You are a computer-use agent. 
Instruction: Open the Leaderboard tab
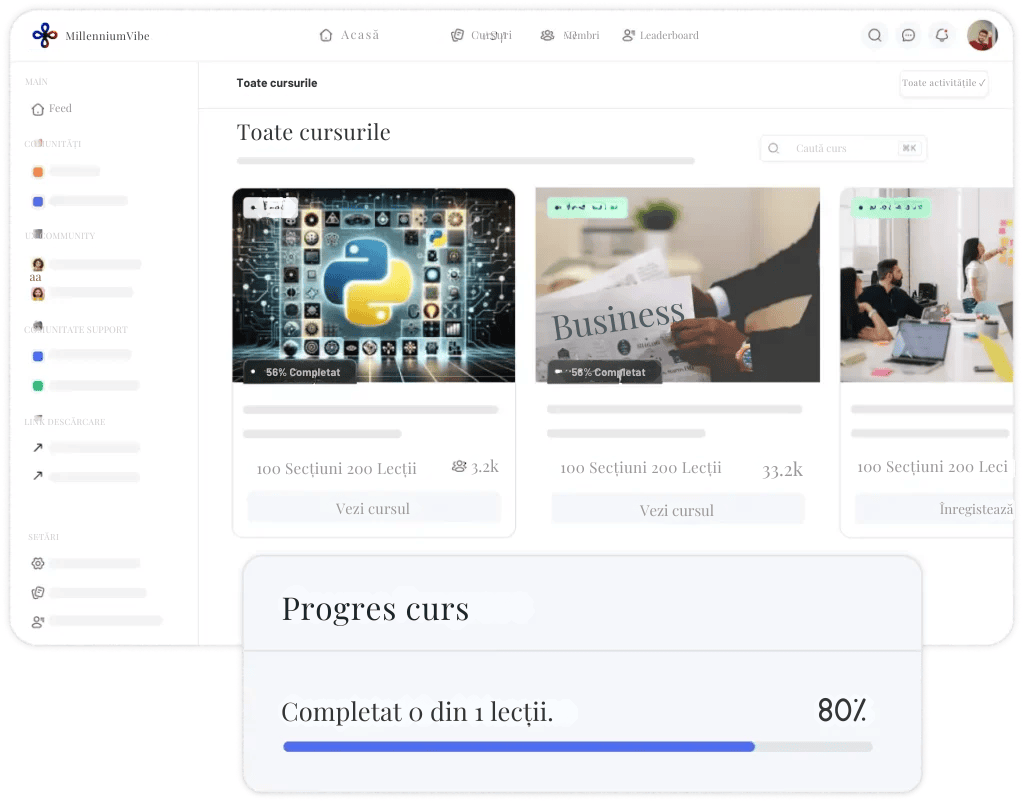(660, 36)
